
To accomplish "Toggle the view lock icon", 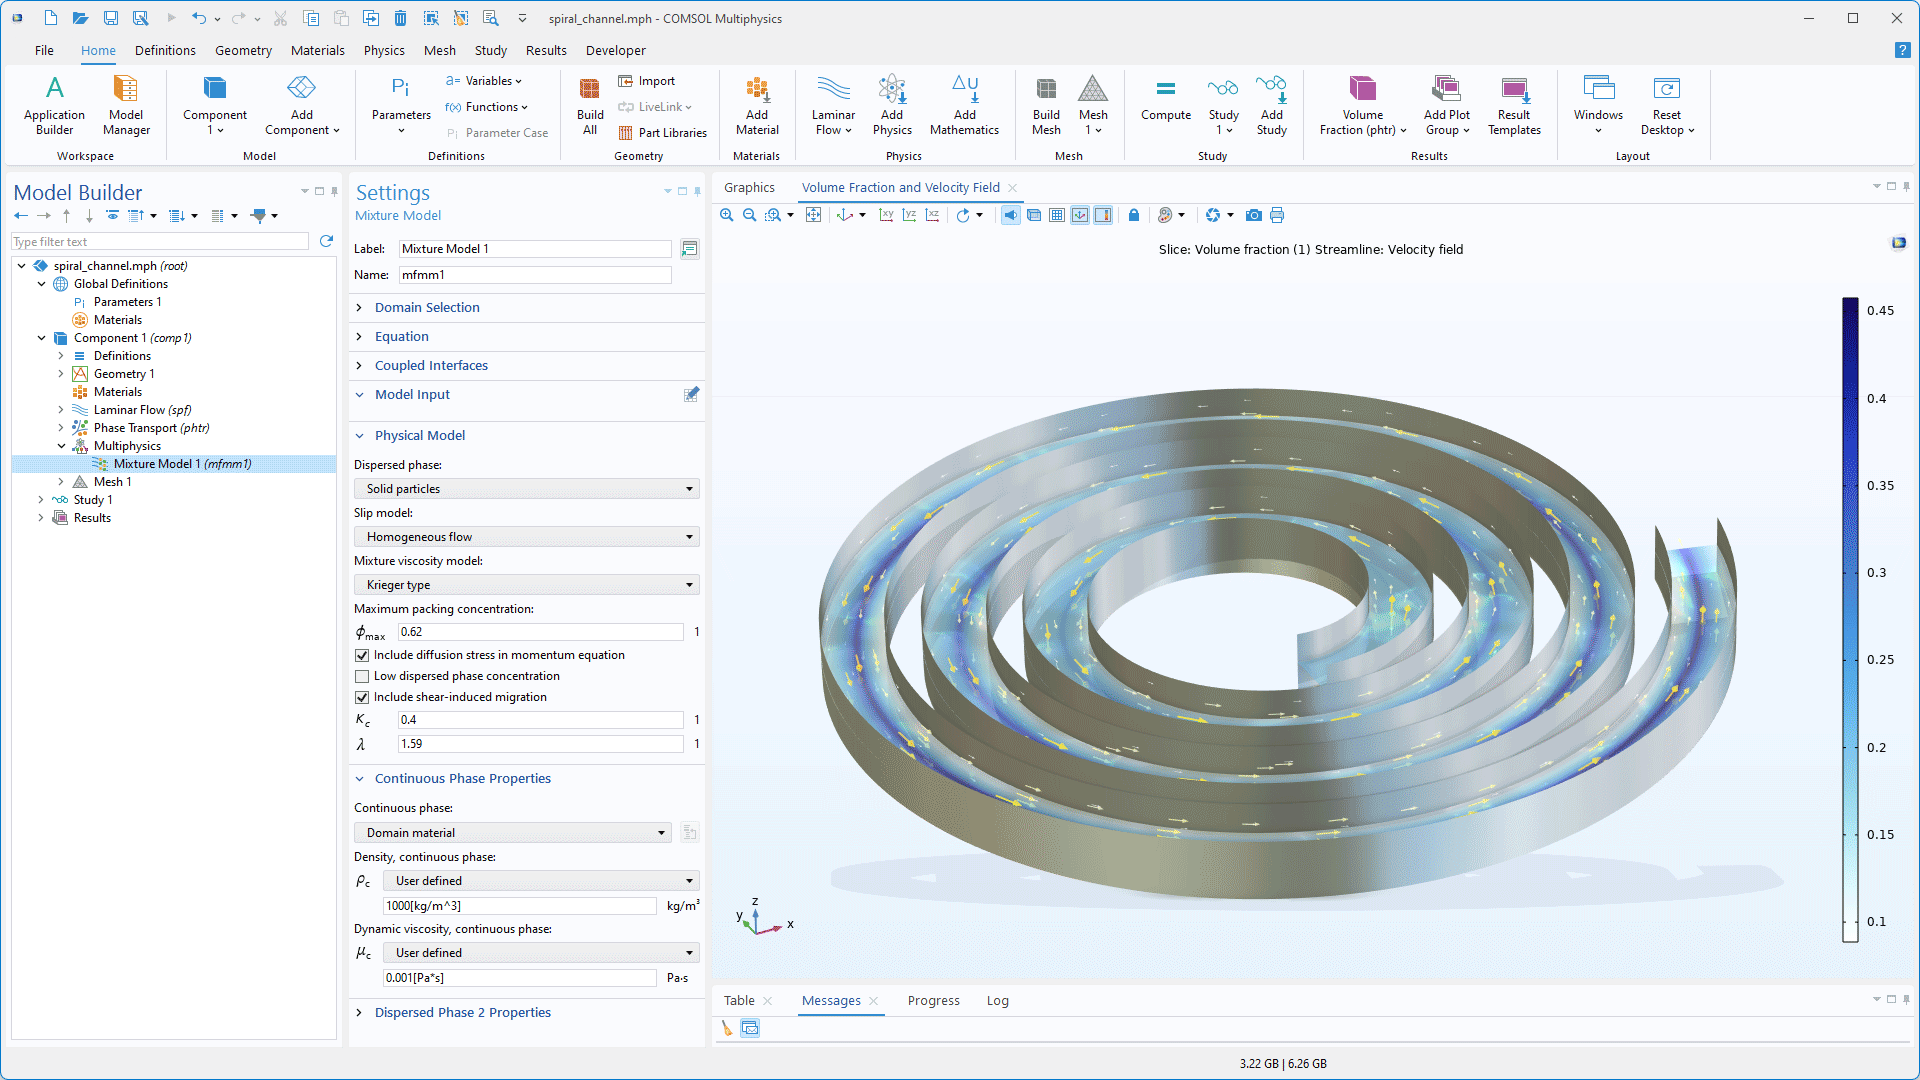I will click(1133, 215).
